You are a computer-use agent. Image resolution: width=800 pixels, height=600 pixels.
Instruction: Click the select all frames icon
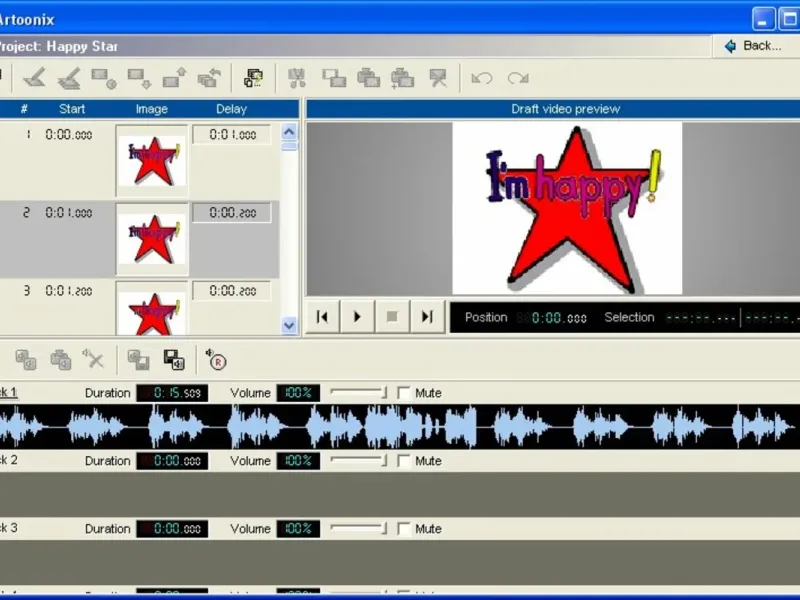point(254,78)
